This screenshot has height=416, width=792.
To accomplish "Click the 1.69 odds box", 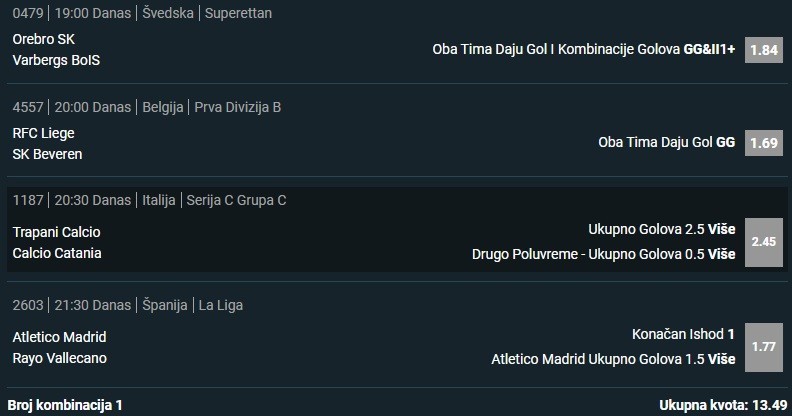I will coord(763,143).
